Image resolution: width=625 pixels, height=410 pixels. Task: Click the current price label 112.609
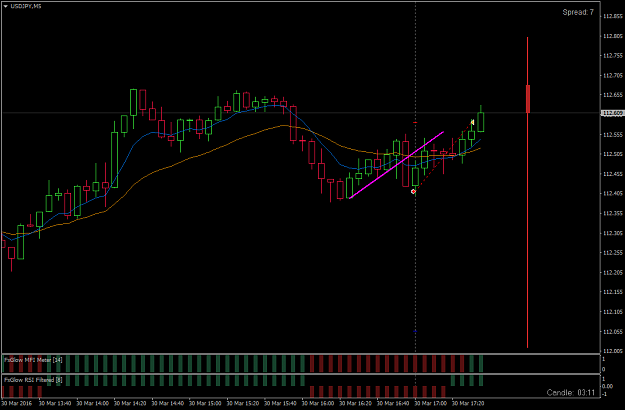(613, 113)
